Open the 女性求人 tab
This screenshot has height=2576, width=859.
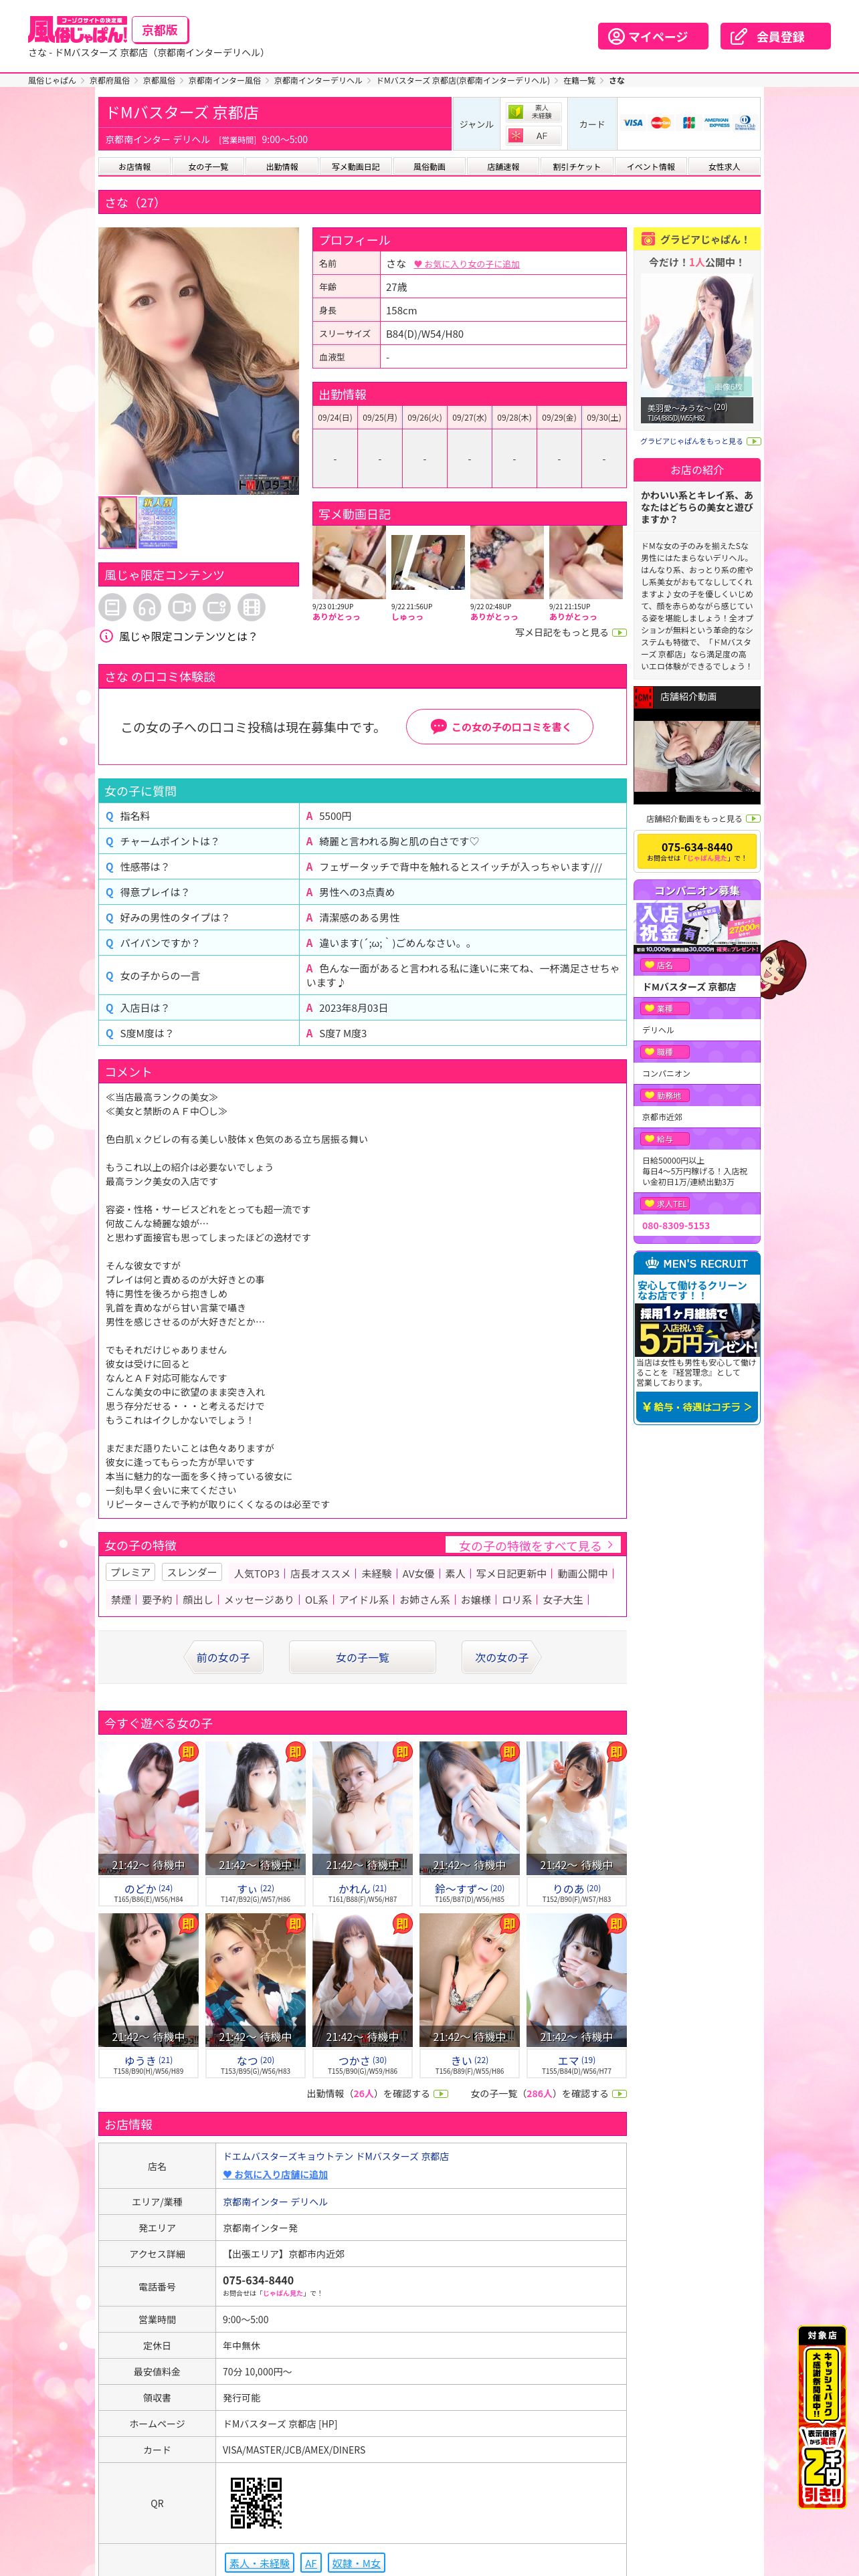(724, 167)
